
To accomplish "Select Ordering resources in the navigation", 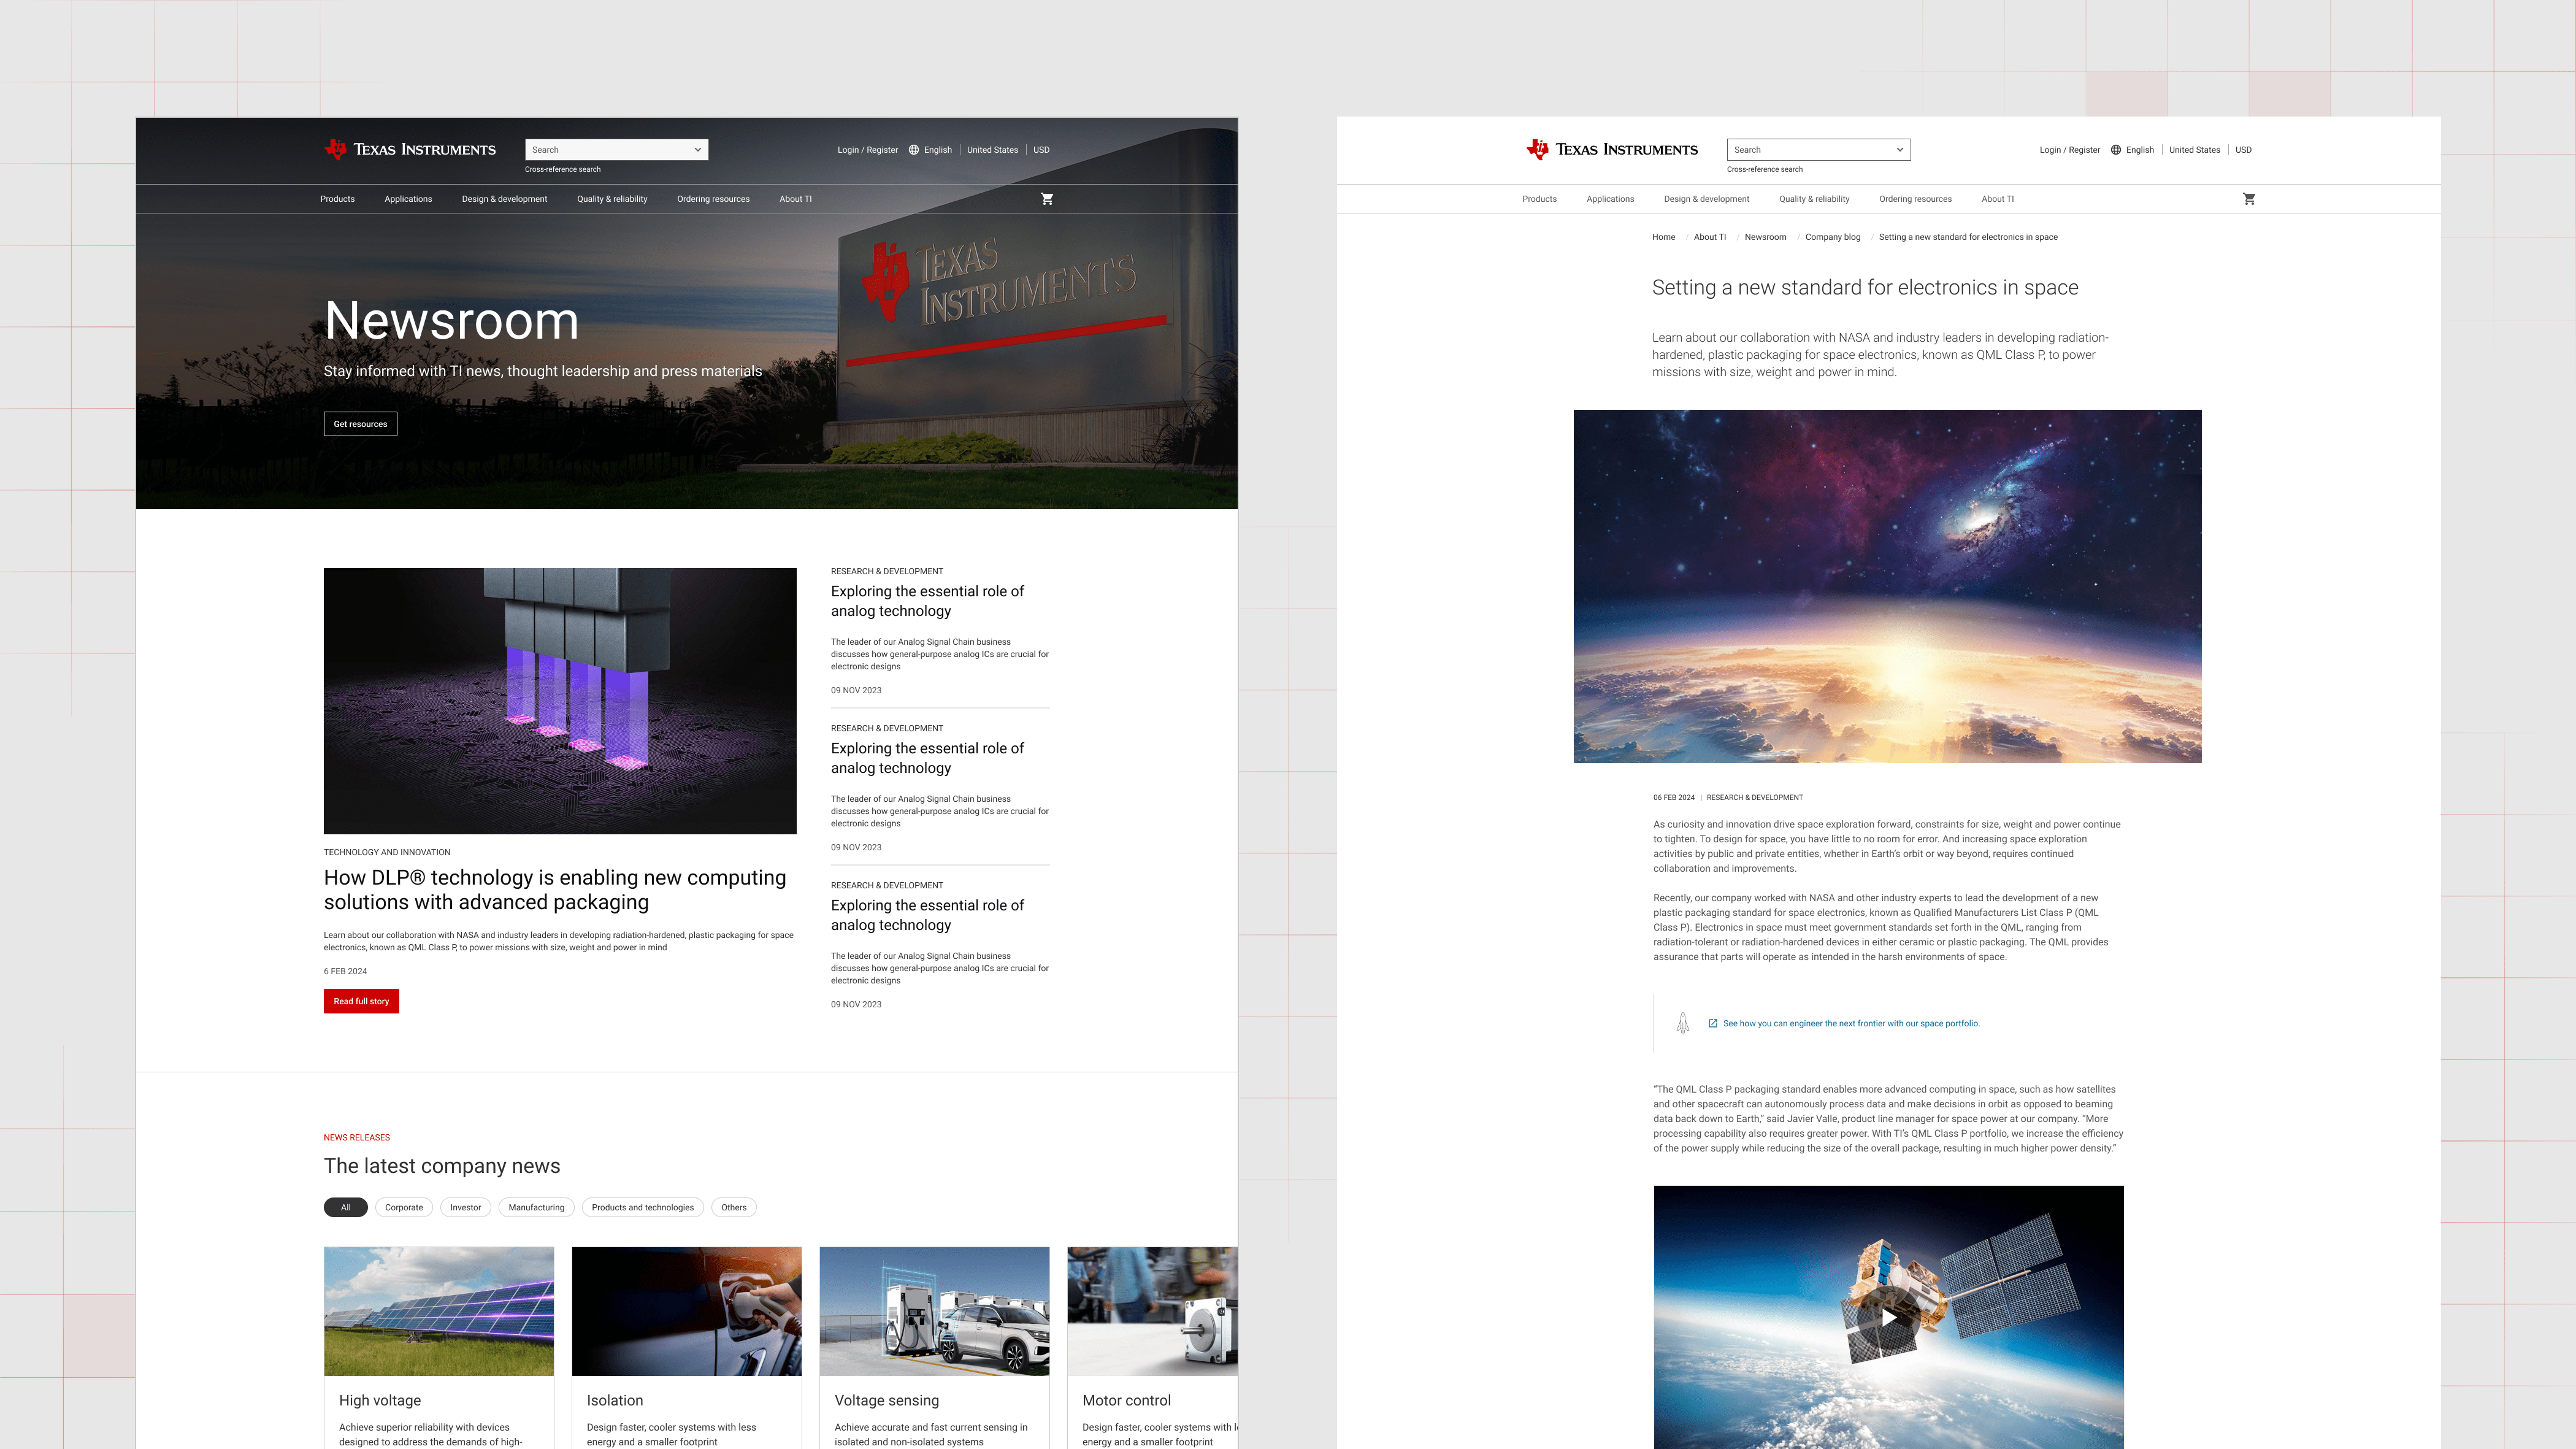I will pos(713,199).
